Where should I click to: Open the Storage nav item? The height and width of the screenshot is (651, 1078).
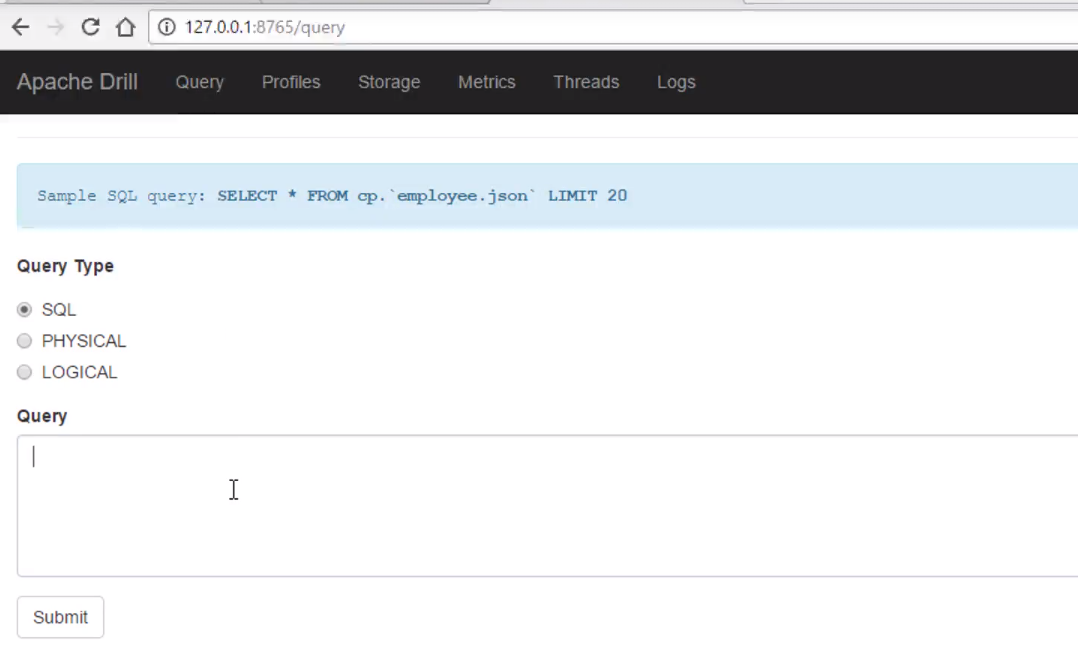point(389,82)
